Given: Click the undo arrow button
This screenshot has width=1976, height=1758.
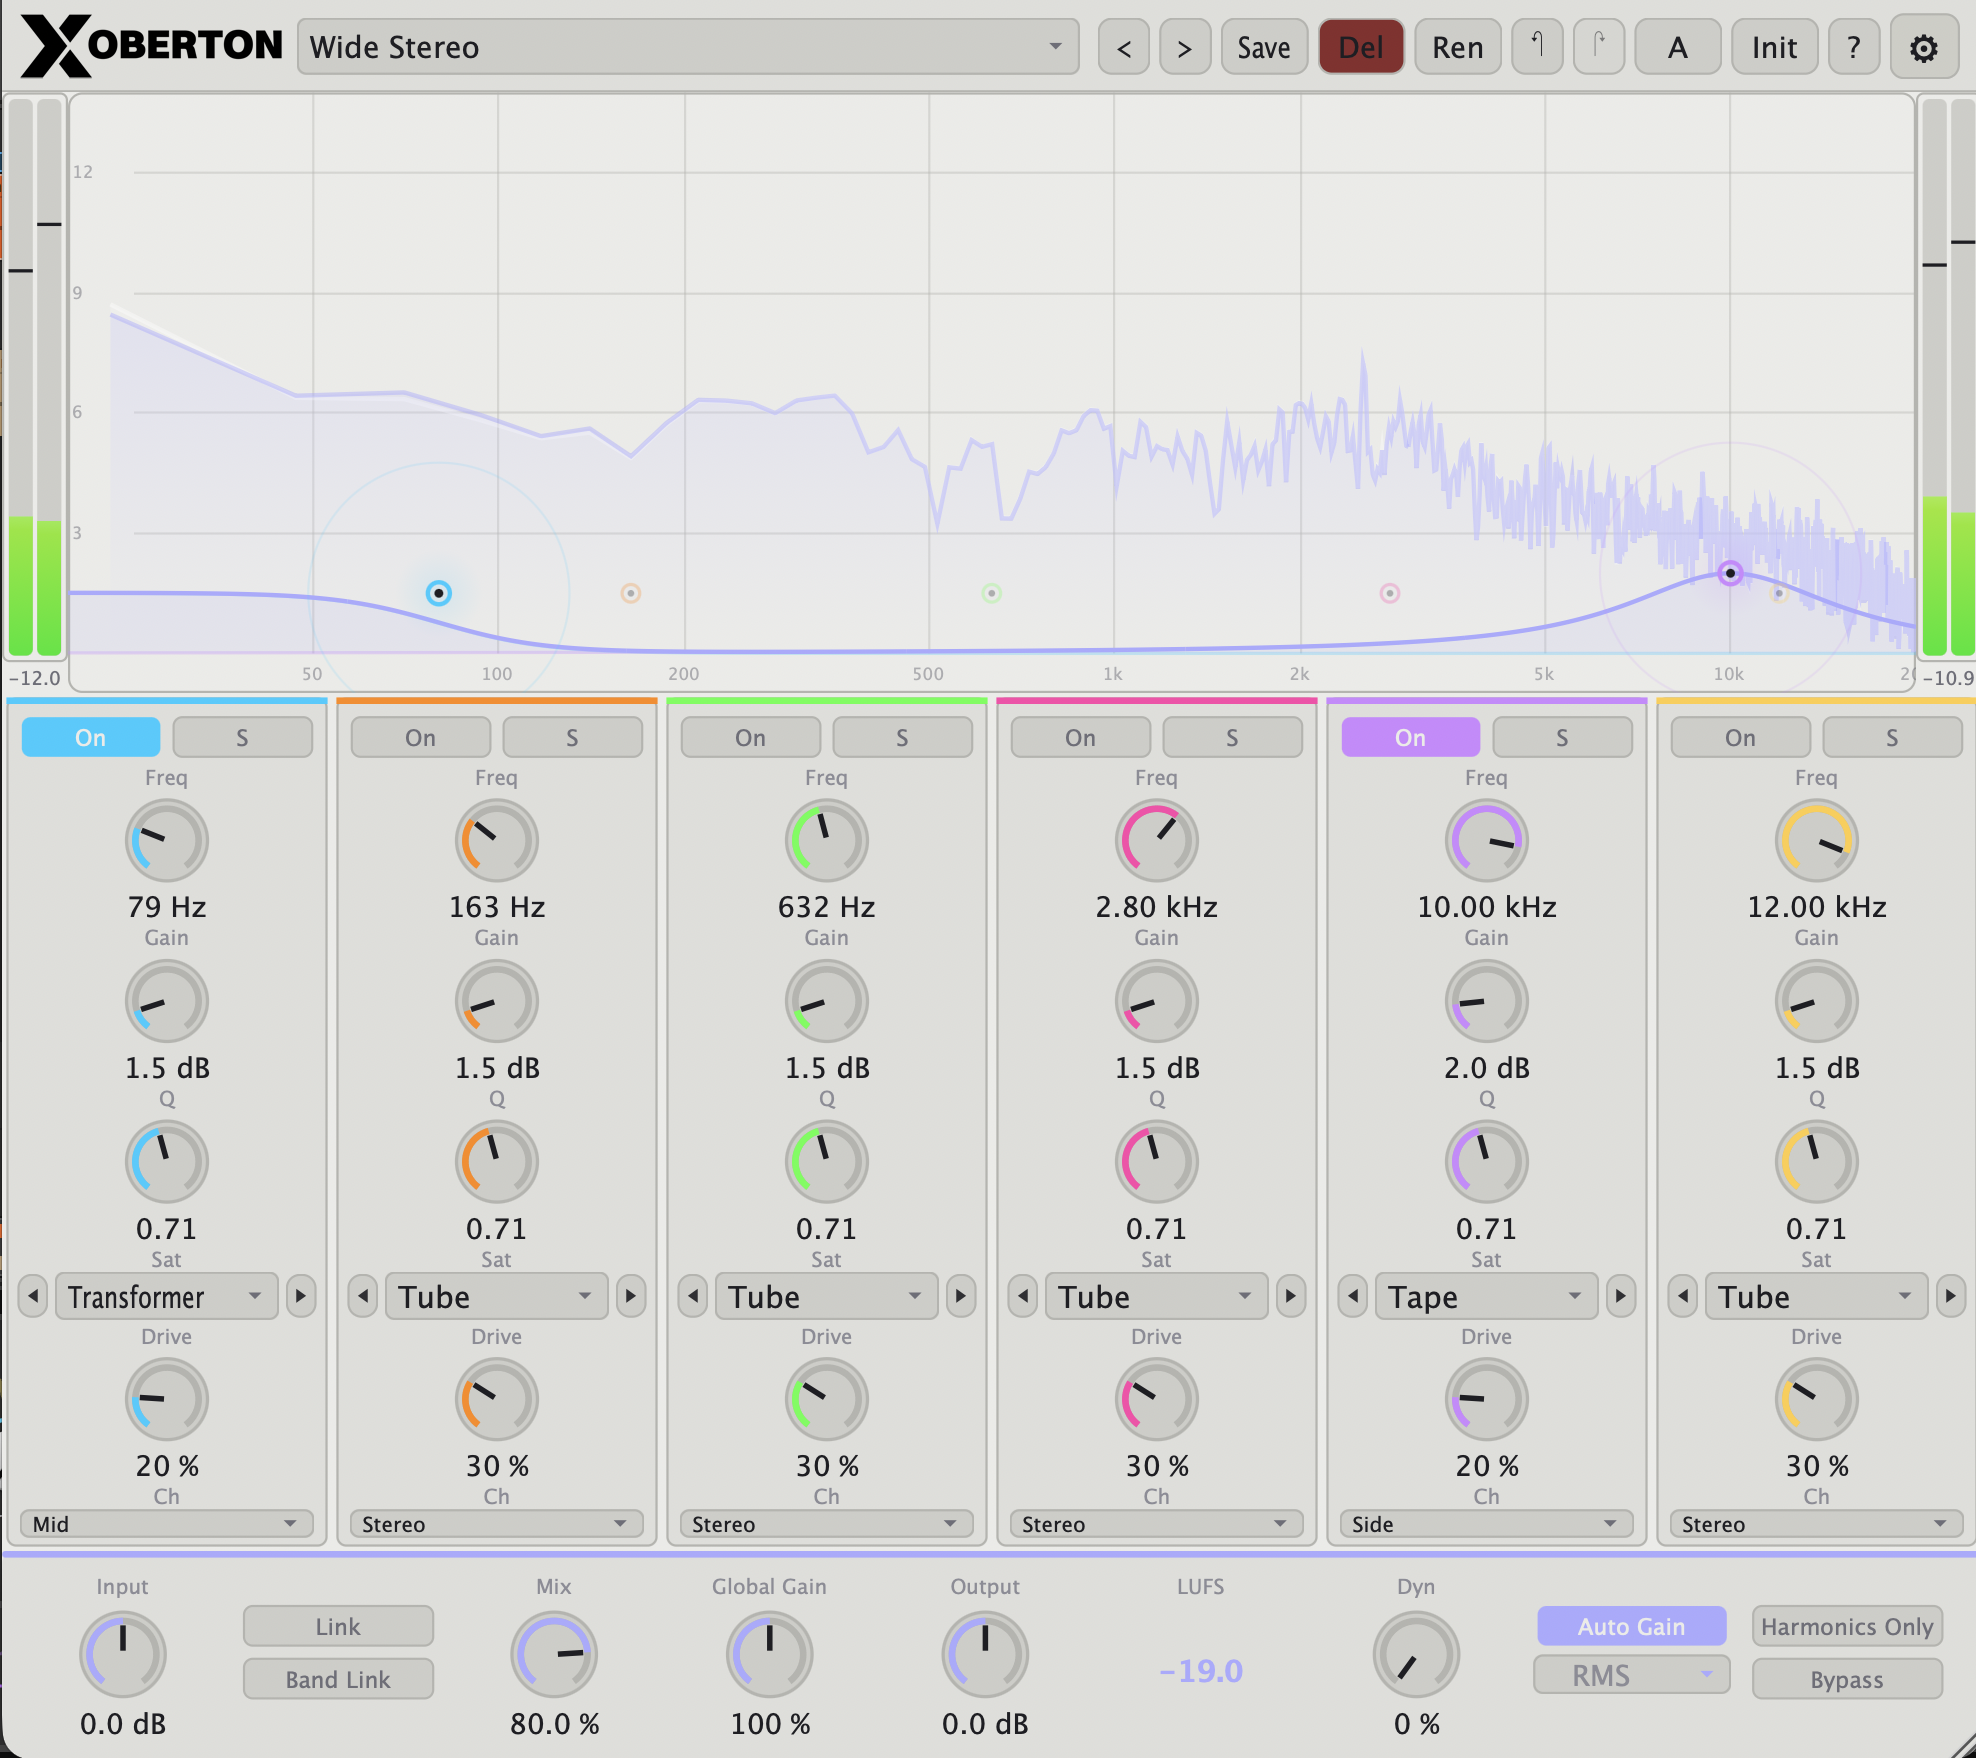Looking at the screenshot, I should [1537, 47].
